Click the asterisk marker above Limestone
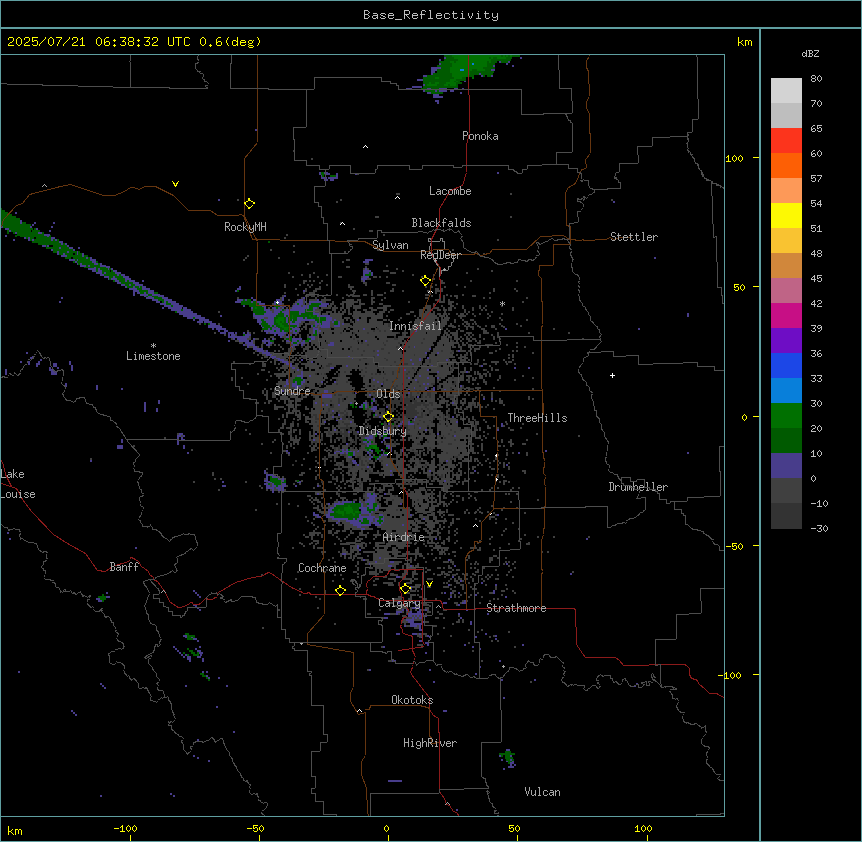The image size is (862, 842). pos(153,346)
